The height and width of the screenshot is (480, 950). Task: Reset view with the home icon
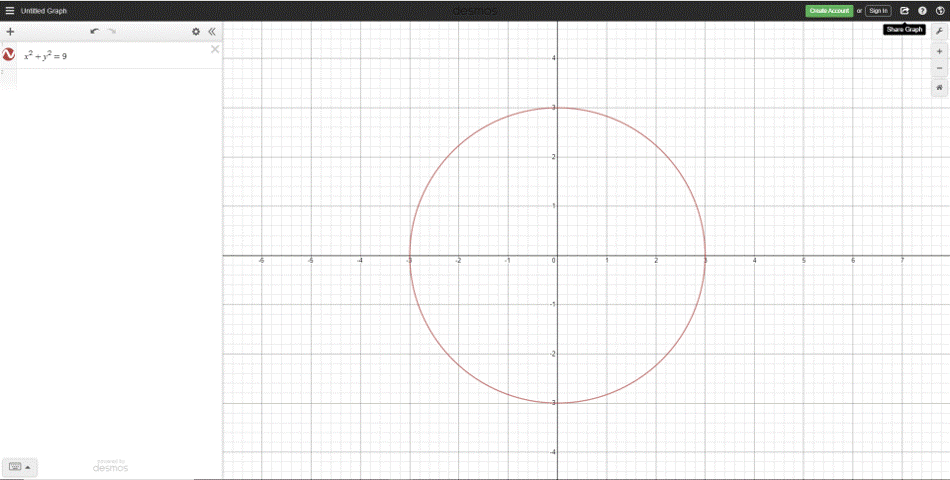coord(939,87)
